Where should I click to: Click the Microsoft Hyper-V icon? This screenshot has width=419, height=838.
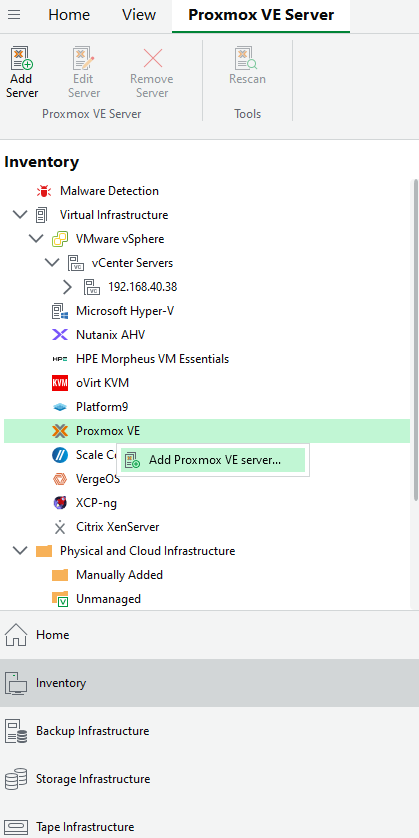pos(60,311)
